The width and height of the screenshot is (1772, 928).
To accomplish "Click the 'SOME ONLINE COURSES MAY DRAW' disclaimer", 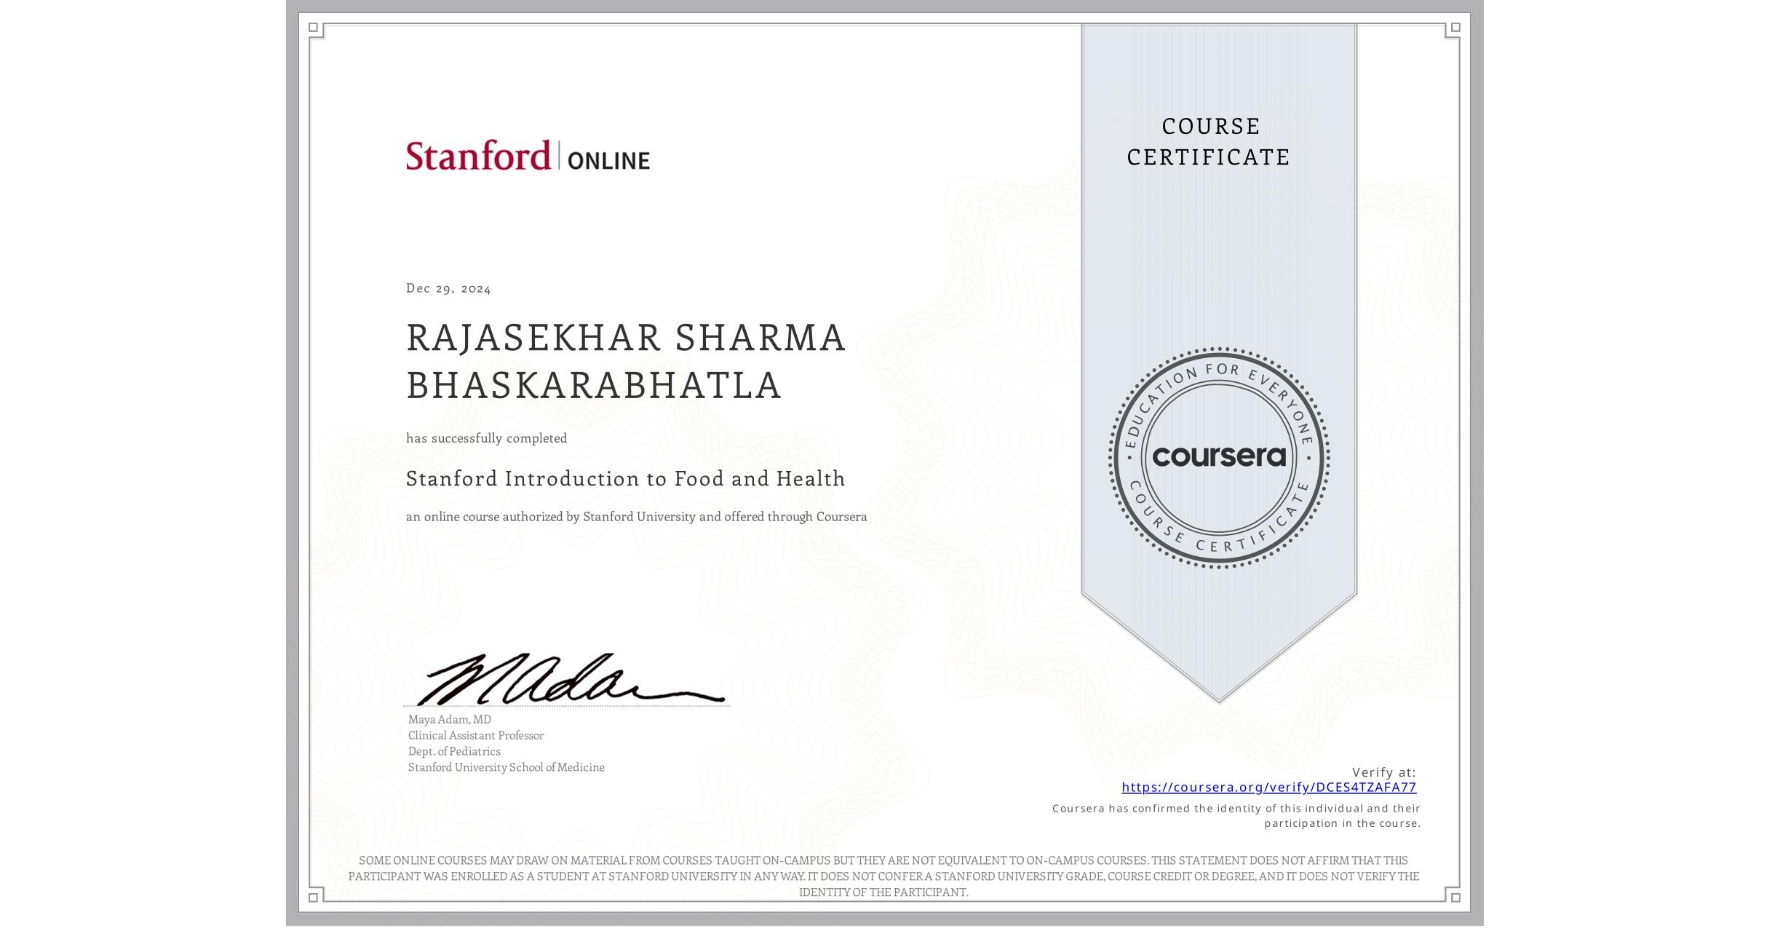I will coord(884,876).
